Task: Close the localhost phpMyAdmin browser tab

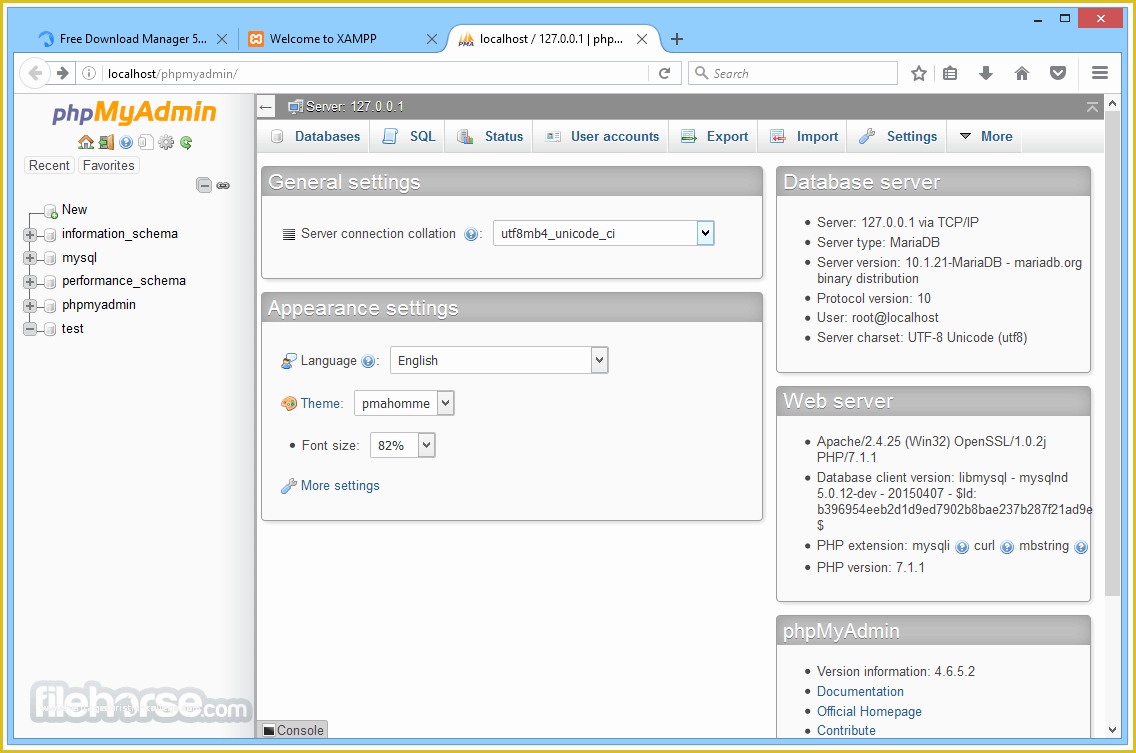Action: click(642, 39)
